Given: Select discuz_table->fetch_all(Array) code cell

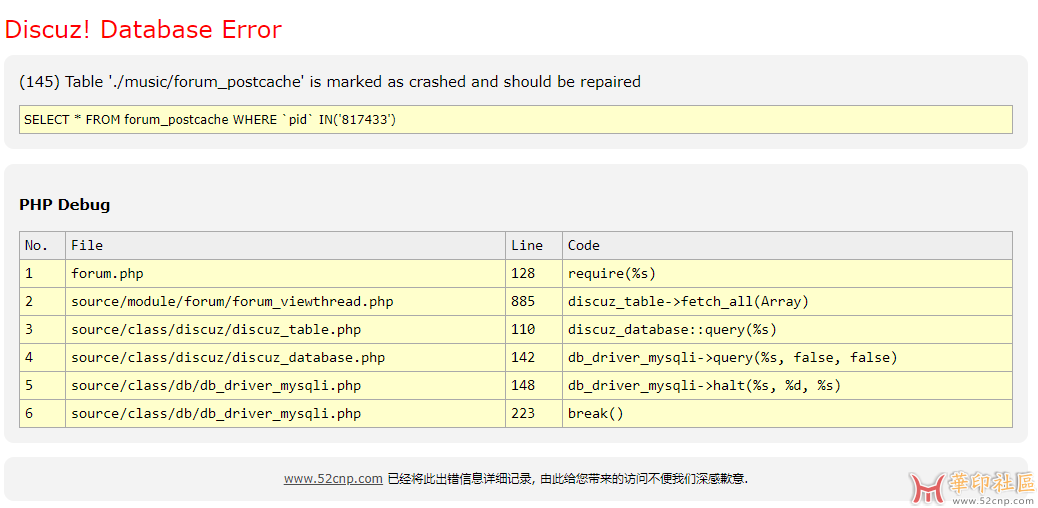Looking at the screenshot, I should point(788,301).
